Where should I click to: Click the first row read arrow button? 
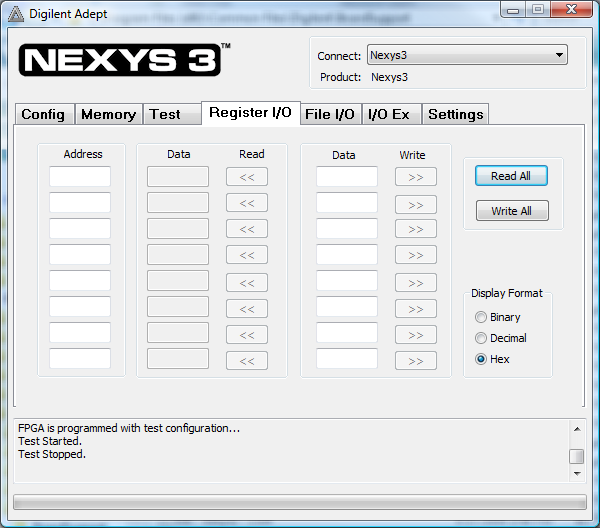(x=247, y=177)
